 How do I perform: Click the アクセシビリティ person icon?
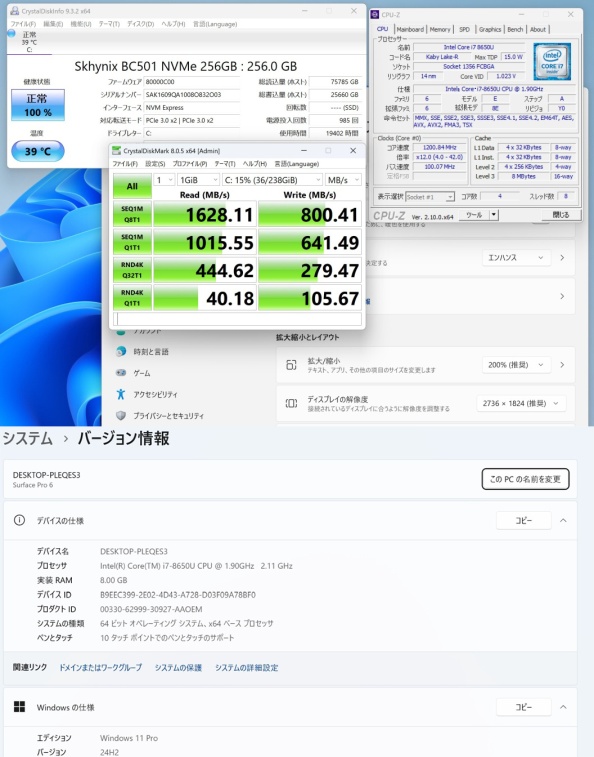(x=121, y=394)
